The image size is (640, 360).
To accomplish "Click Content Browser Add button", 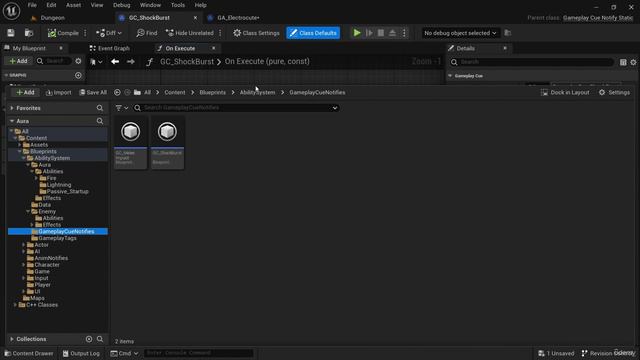I will tap(25, 93).
